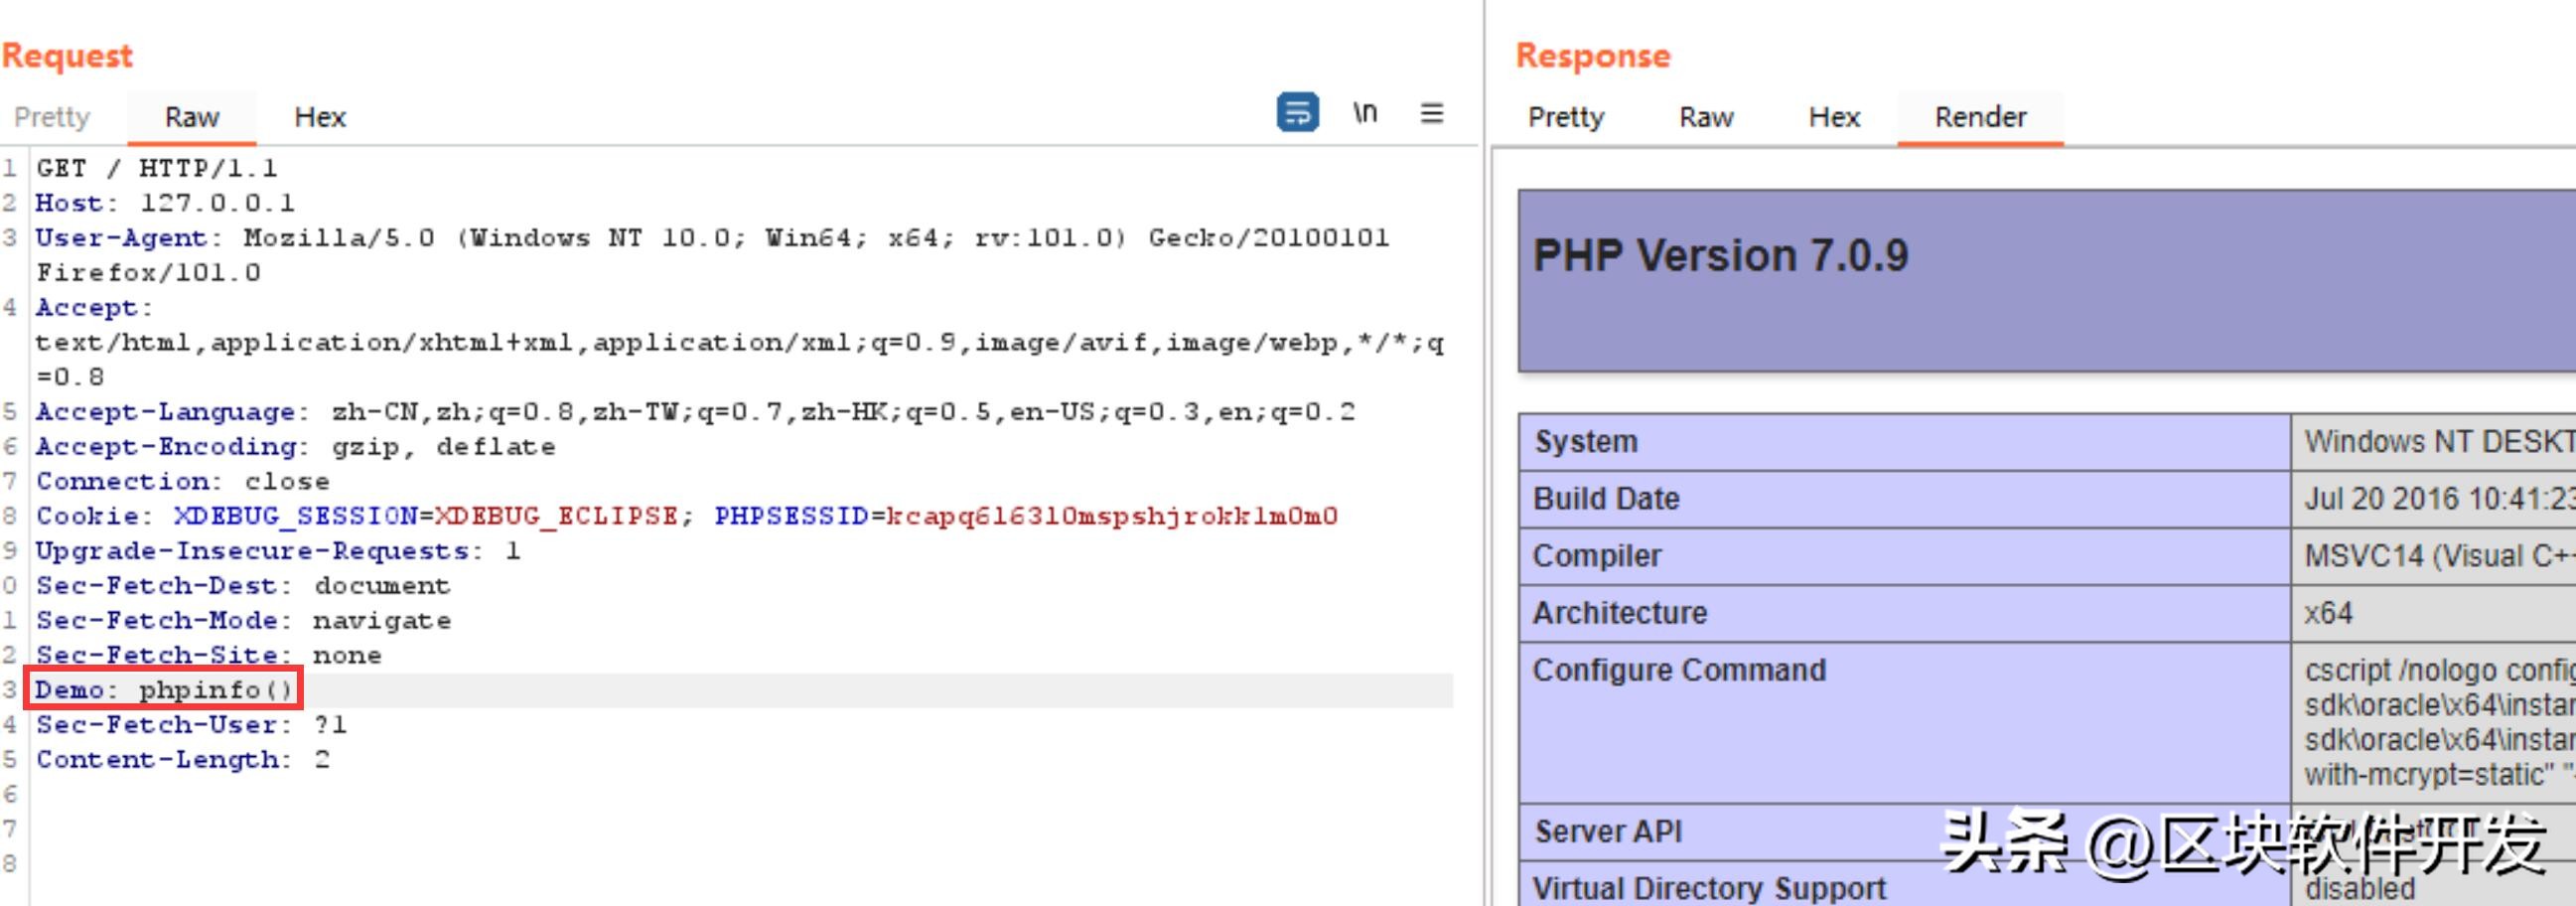The width and height of the screenshot is (2576, 906).
Task: Click the 'Server API' row label
Action: [1608, 832]
